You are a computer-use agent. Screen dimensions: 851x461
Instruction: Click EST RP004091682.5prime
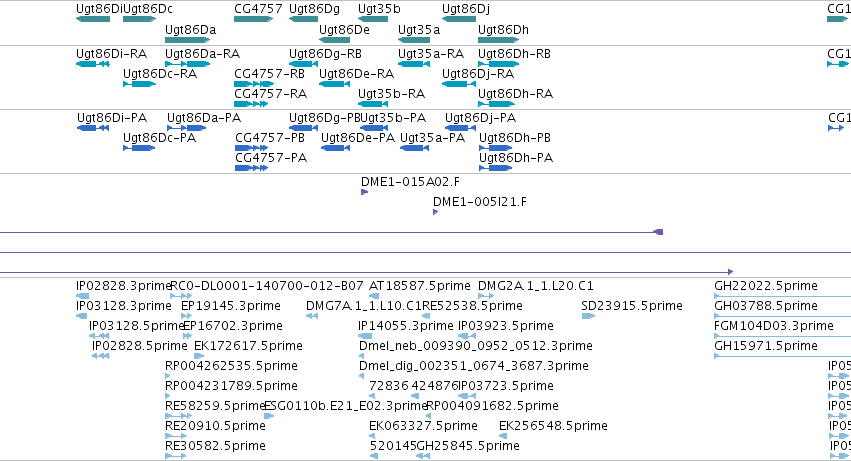click(x=492, y=407)
